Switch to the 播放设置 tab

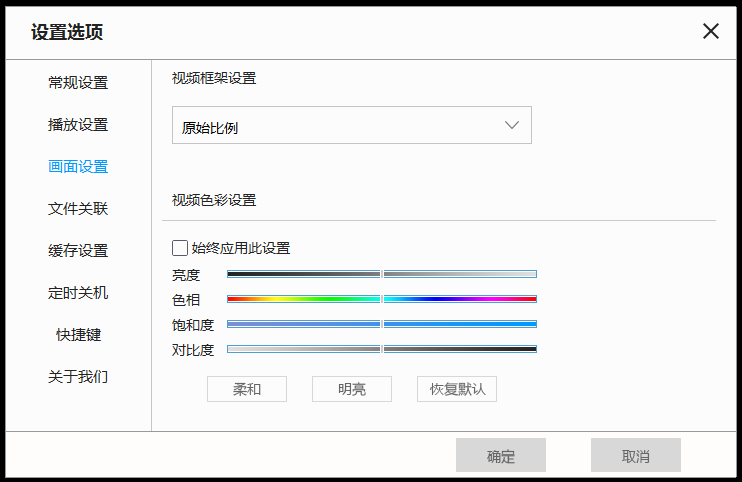(x=78, y=125)
